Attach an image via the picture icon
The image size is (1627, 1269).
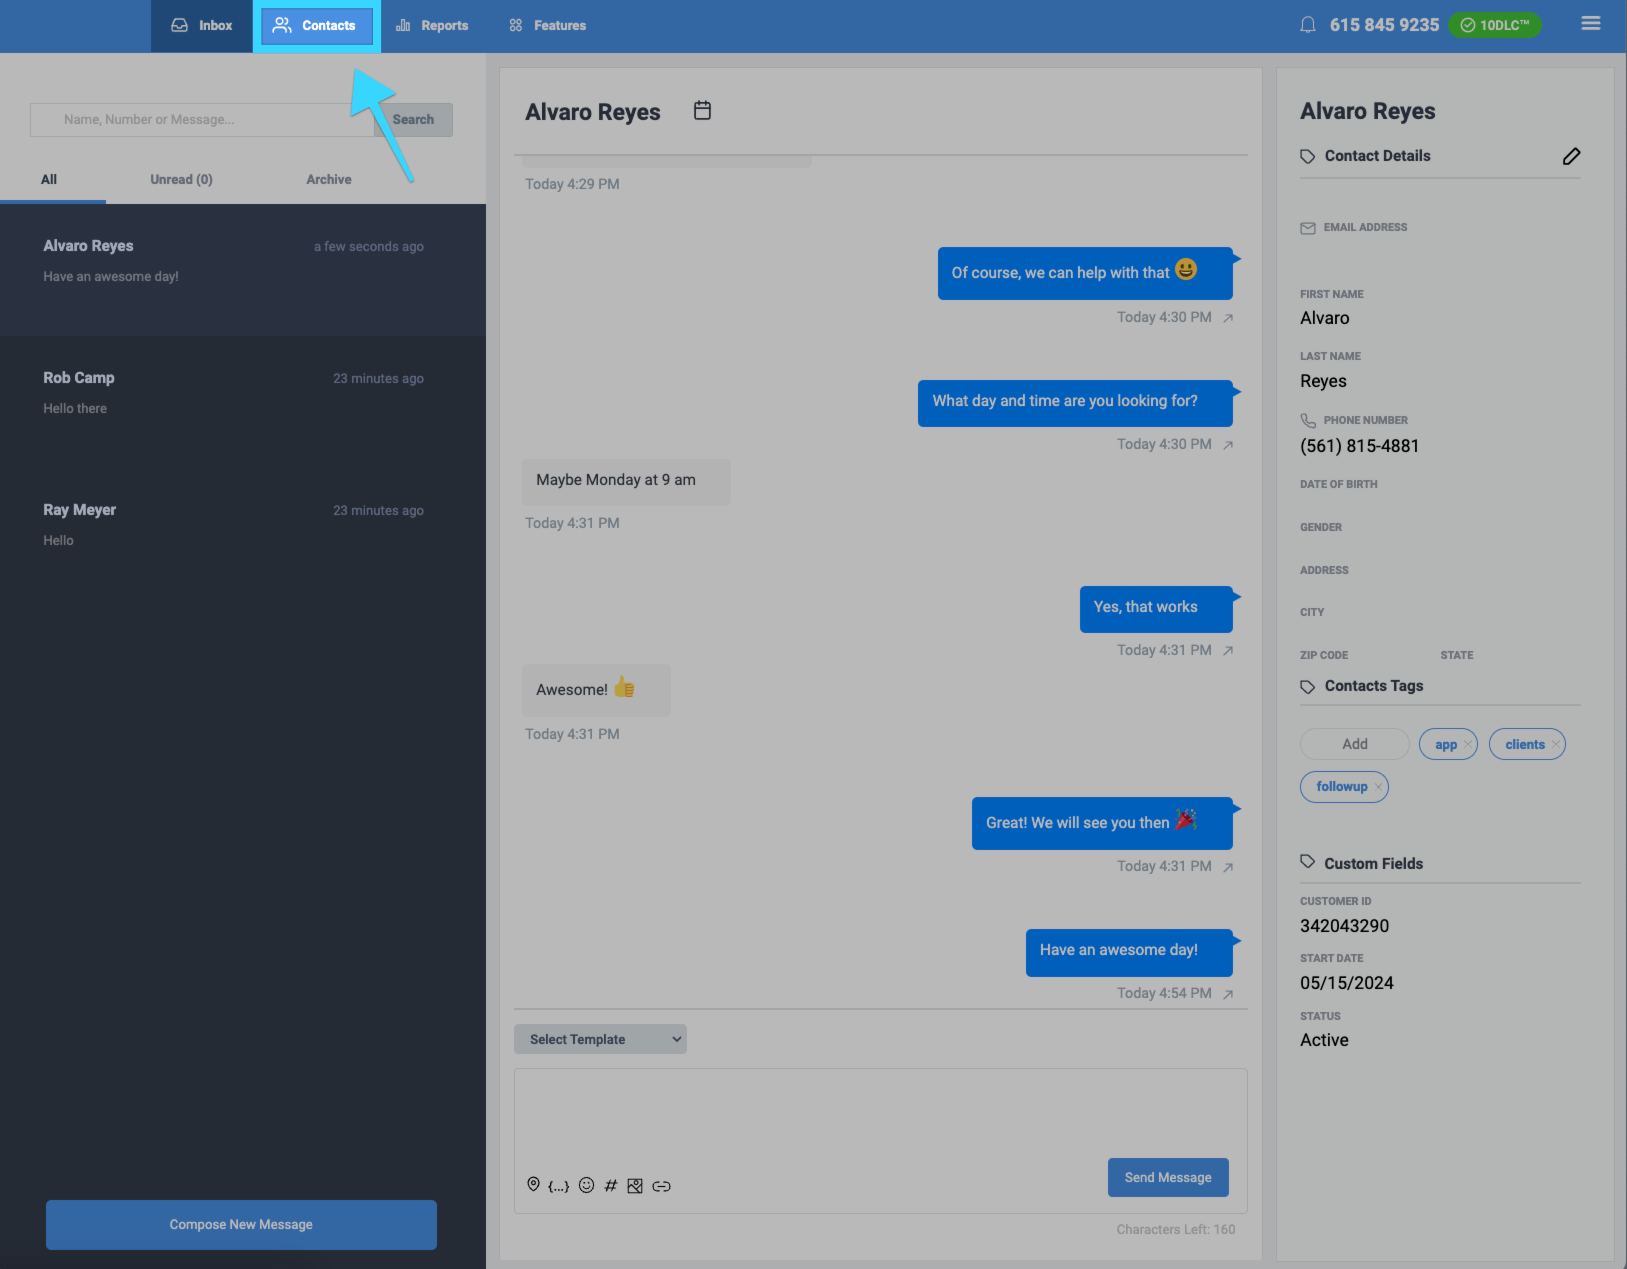point(635,1185)
